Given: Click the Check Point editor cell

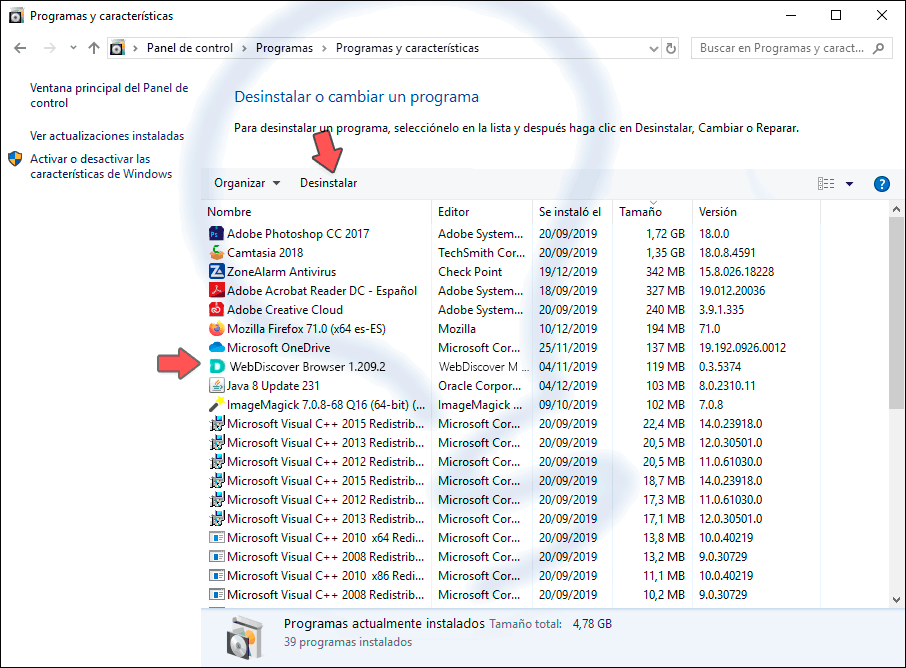Looking at the screenshot, I should click(x=470, y=272).
